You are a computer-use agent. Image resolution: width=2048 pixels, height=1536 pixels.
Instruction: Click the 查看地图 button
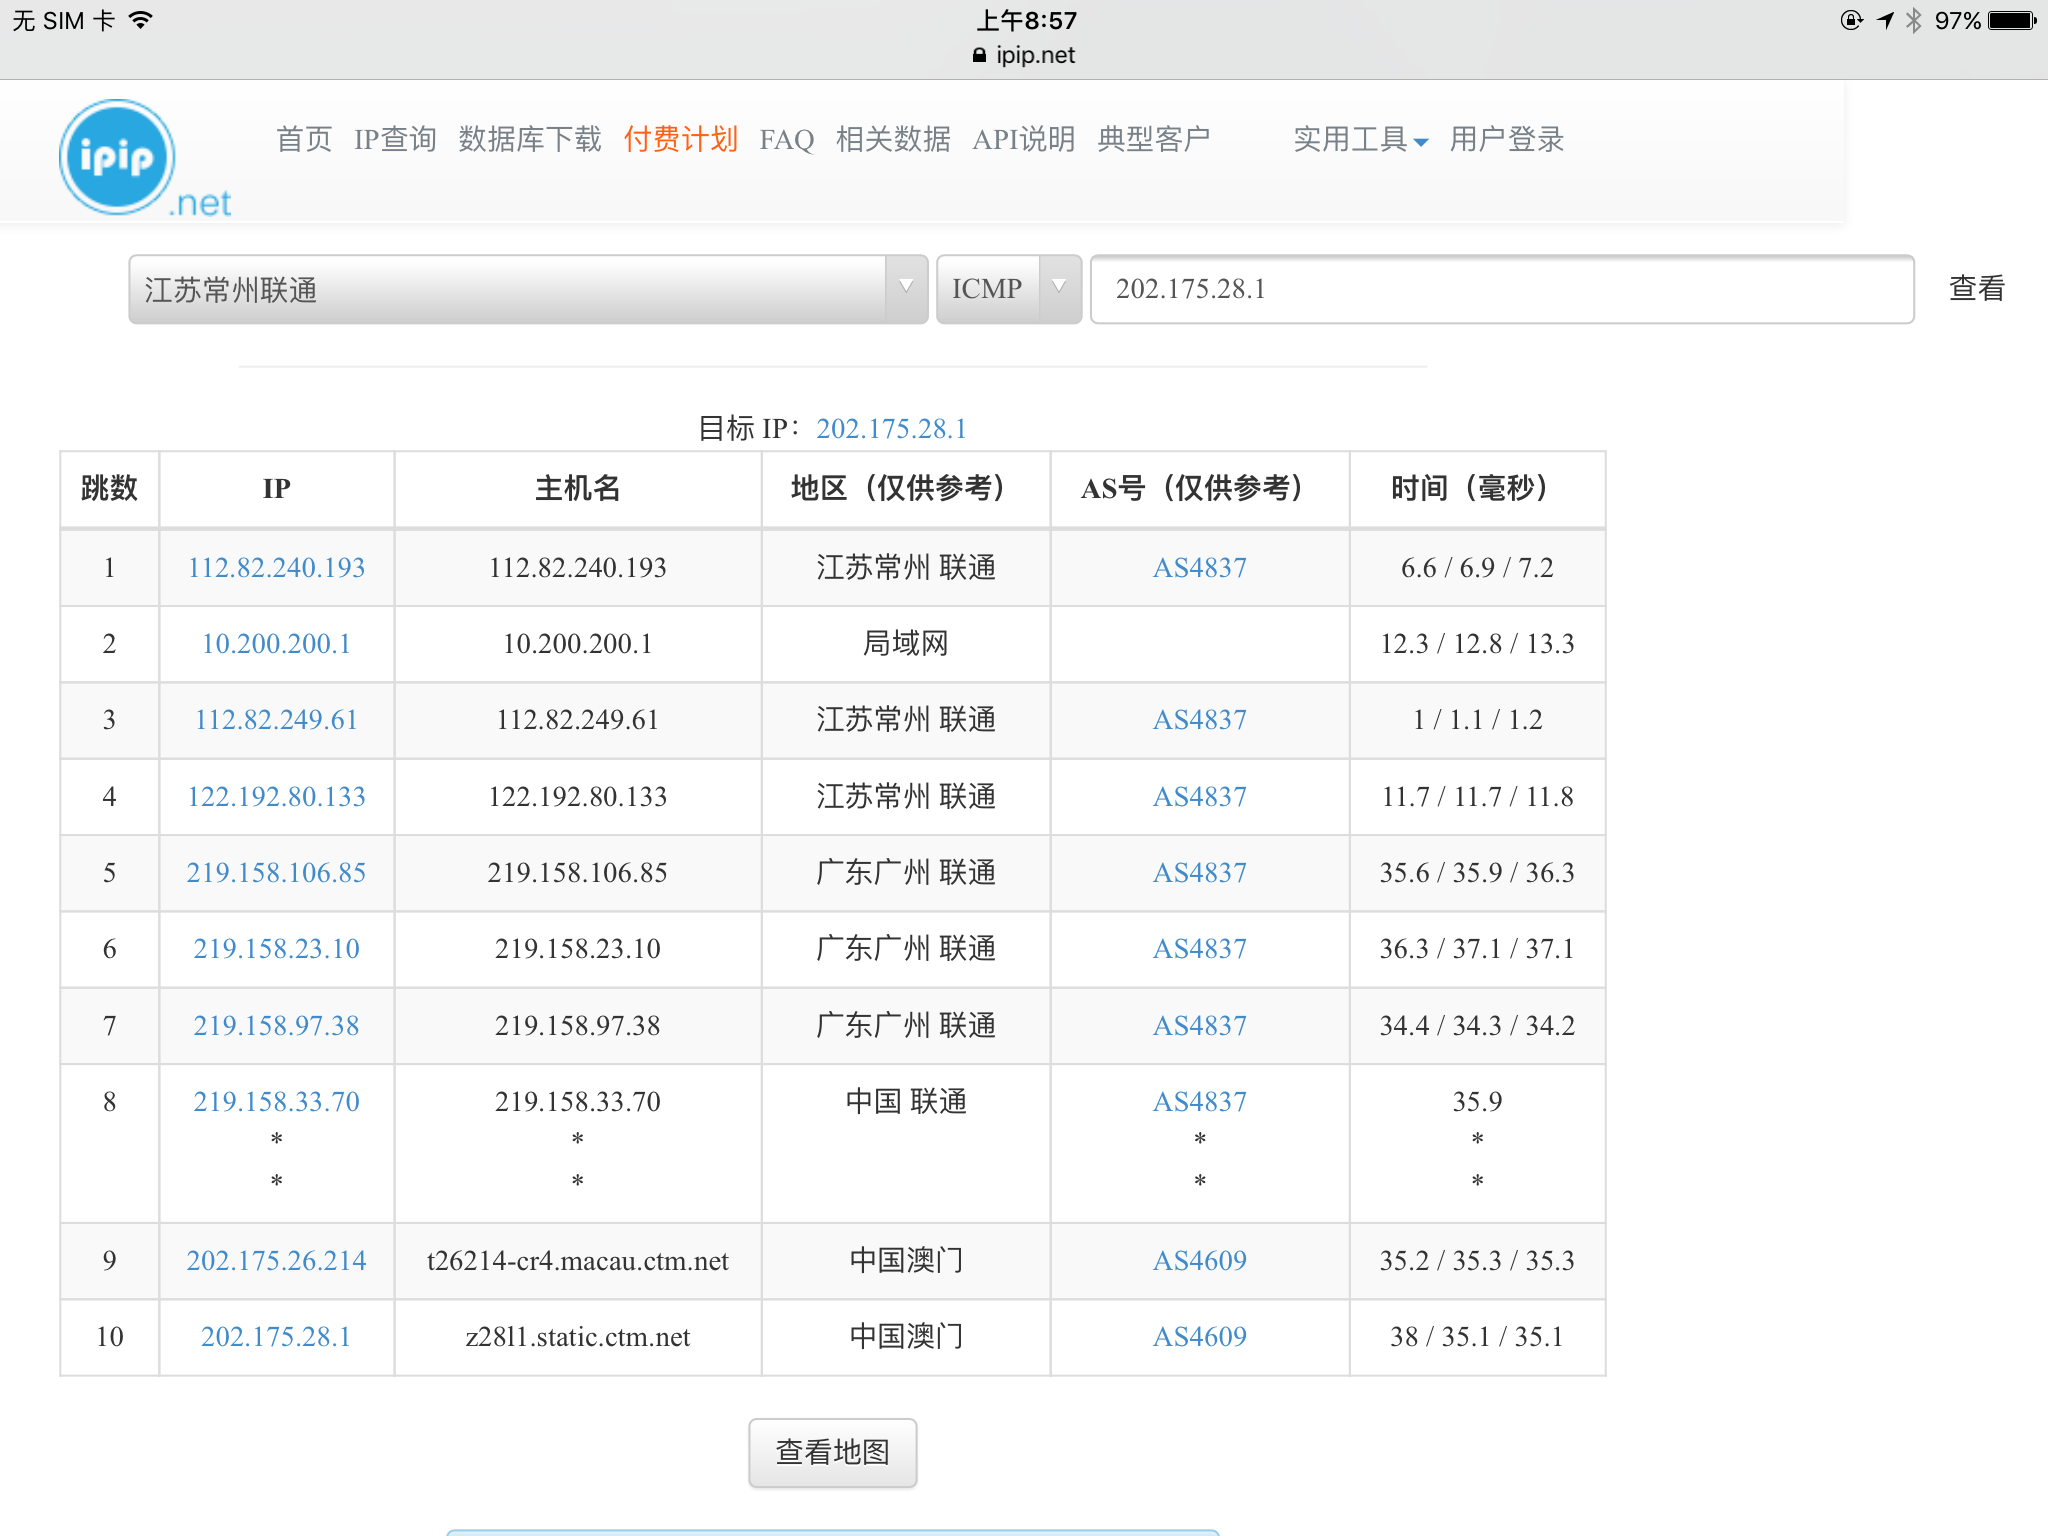pyautogui.click(x=832, y=1452)
